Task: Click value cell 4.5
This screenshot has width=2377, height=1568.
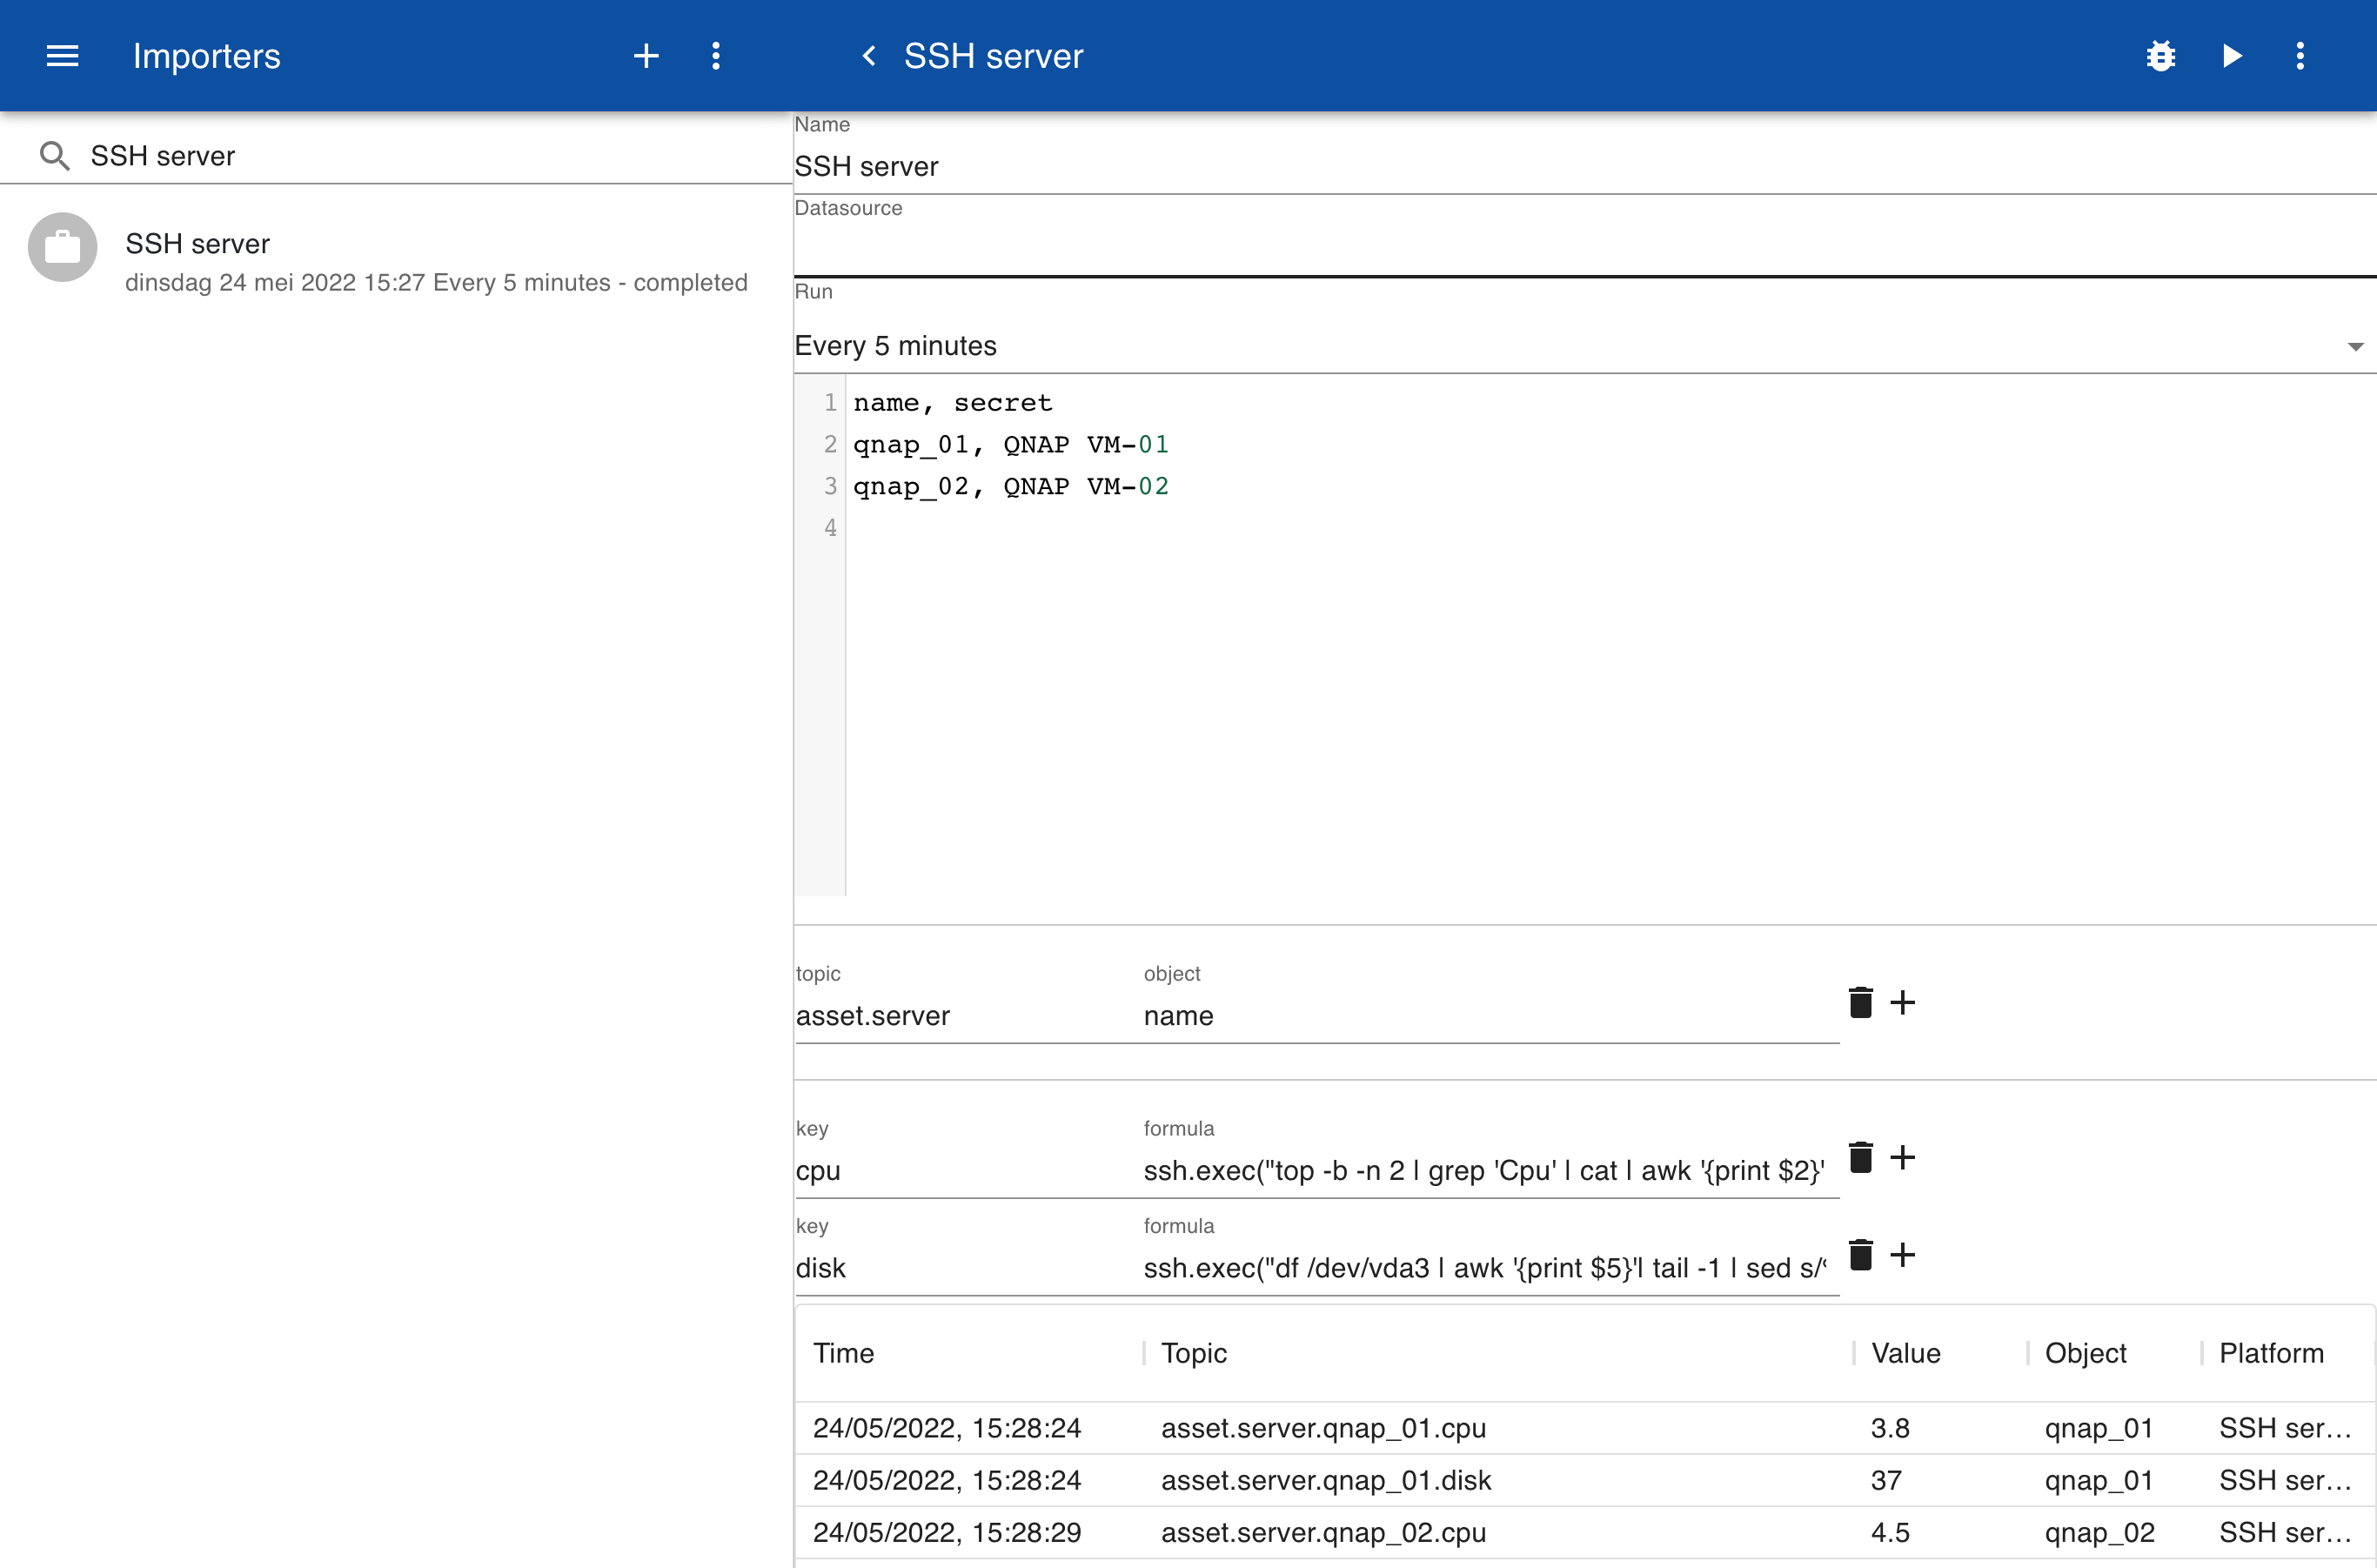Action: (1890, 1532)
